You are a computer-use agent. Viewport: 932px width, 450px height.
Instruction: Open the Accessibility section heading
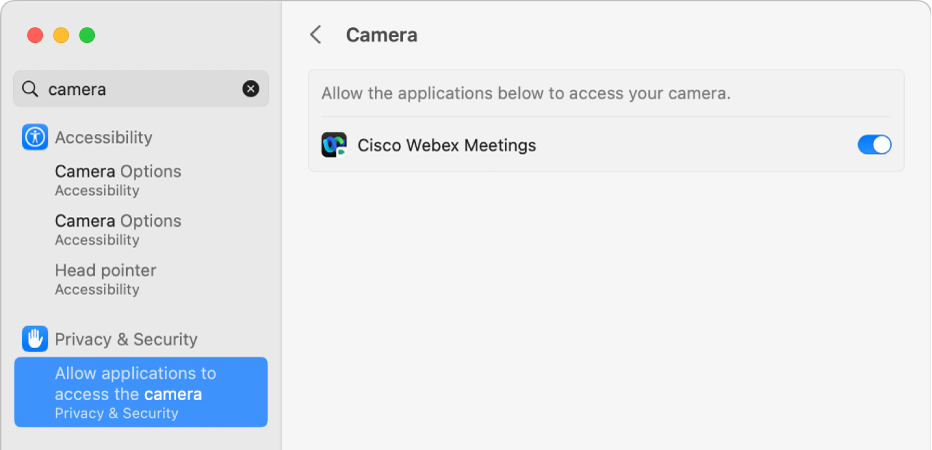(103, 137)
